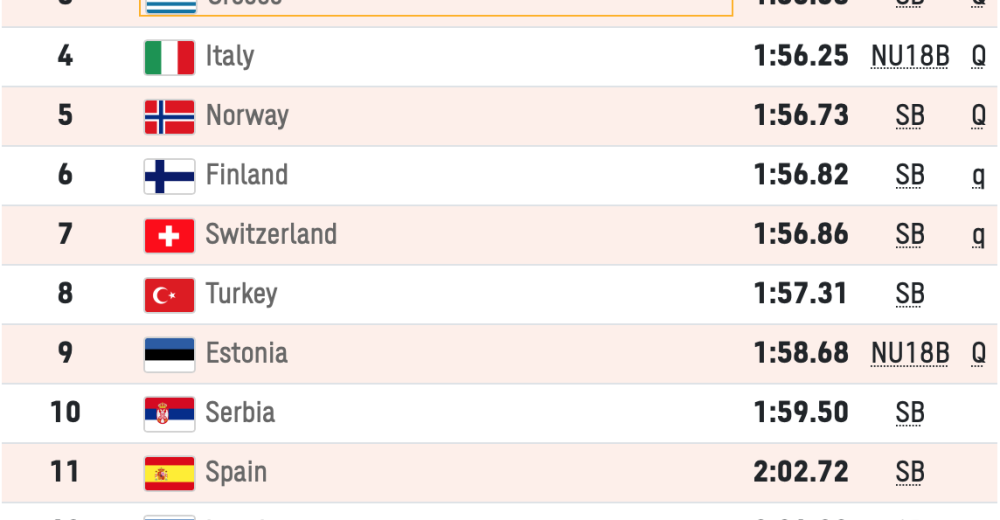Click the Spain flag icon
The height and width of the screenshot is (520, 1000).
pos(169,473)
